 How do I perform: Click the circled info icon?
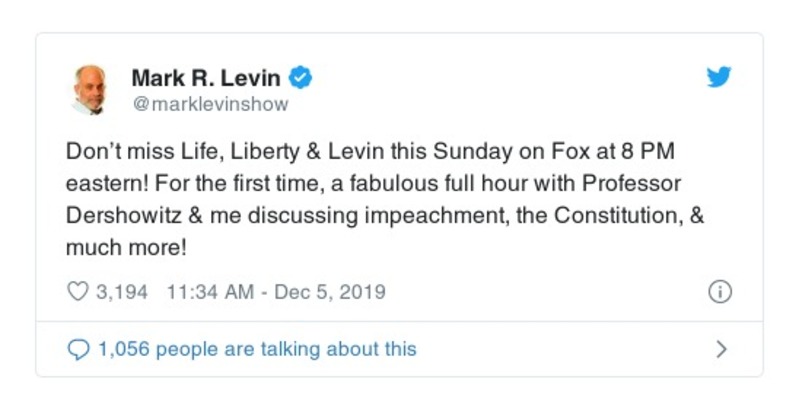point(719,292)
